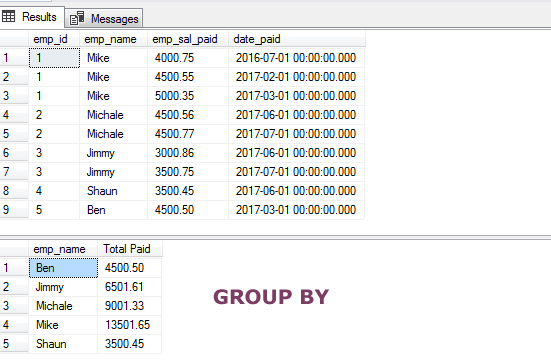Click the date cell 2017-02-01 00:00:00.000

tap(297, 77)
